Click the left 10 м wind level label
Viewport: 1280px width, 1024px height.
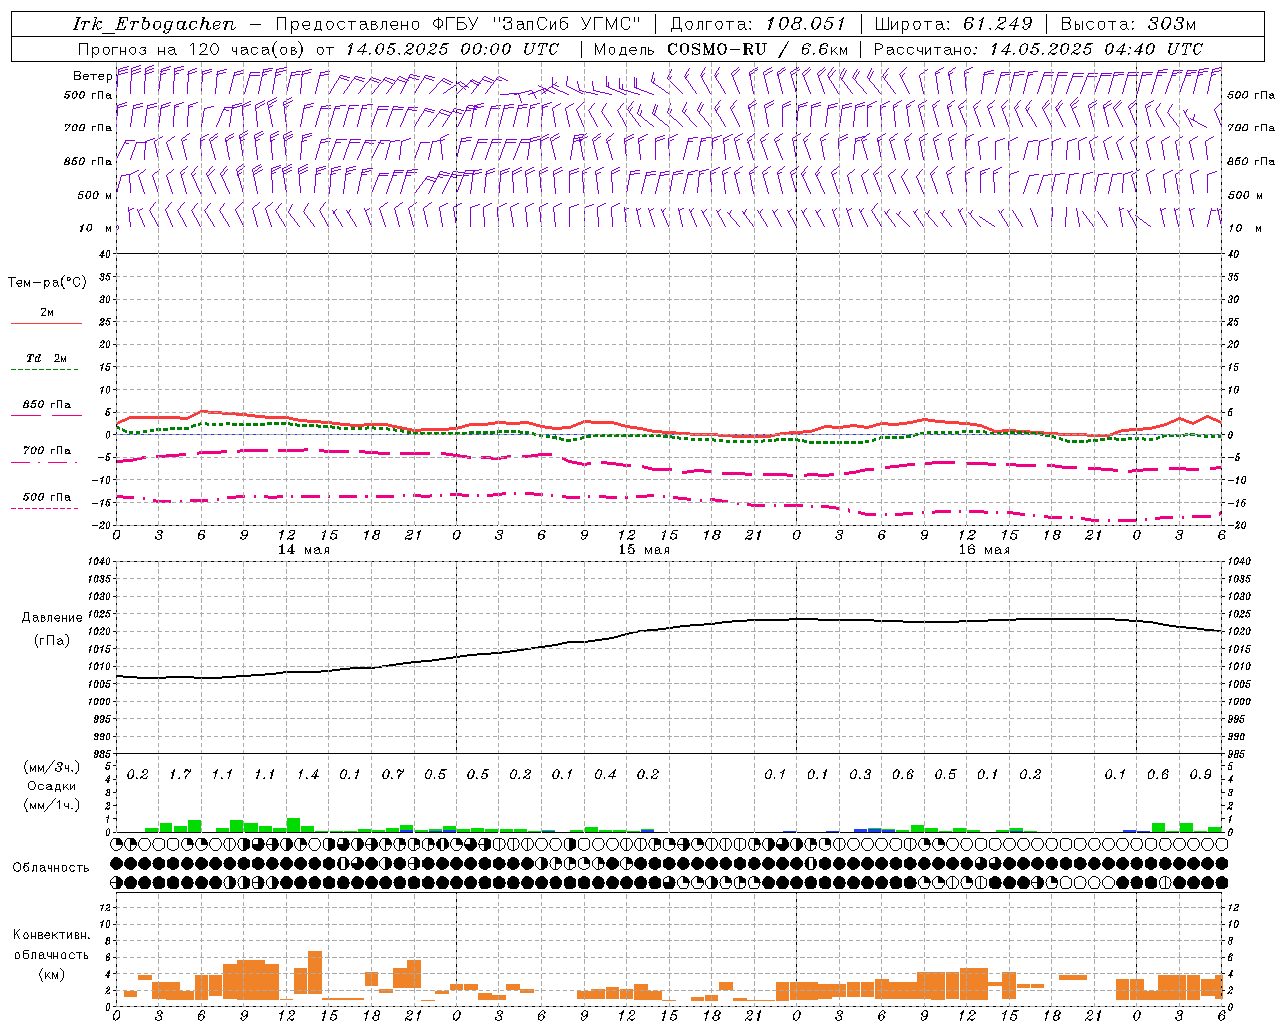click(x=96, y=228)
